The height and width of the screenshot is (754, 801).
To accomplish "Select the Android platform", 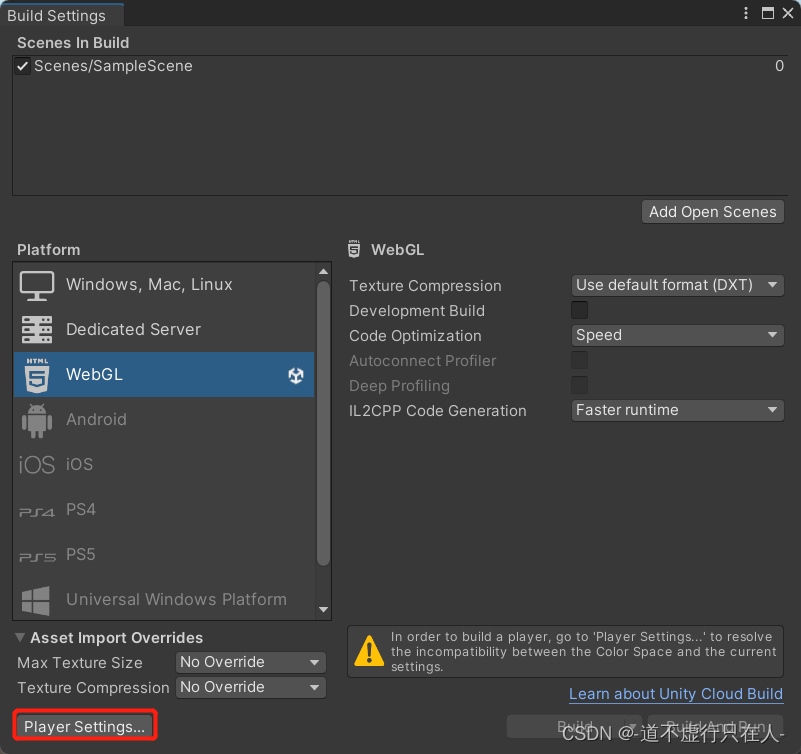I will [164, 419].
